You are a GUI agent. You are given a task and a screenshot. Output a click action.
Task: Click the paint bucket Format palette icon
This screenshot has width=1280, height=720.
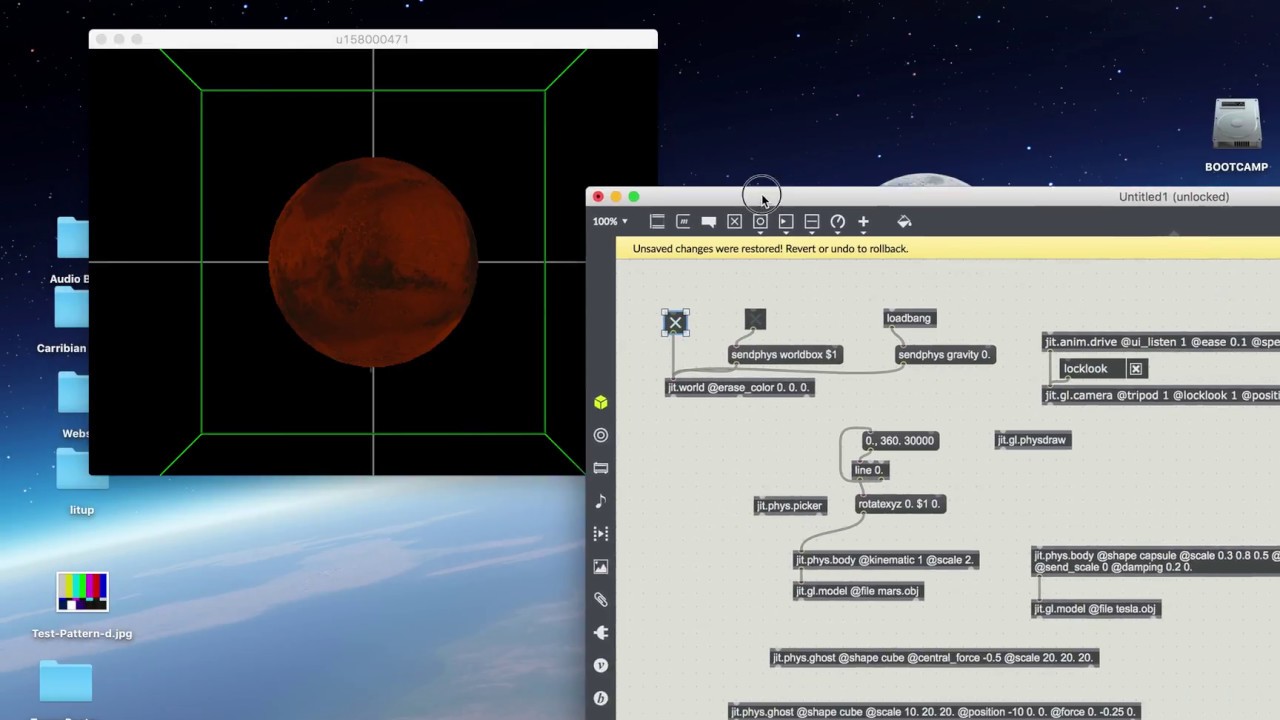(904, 222)
